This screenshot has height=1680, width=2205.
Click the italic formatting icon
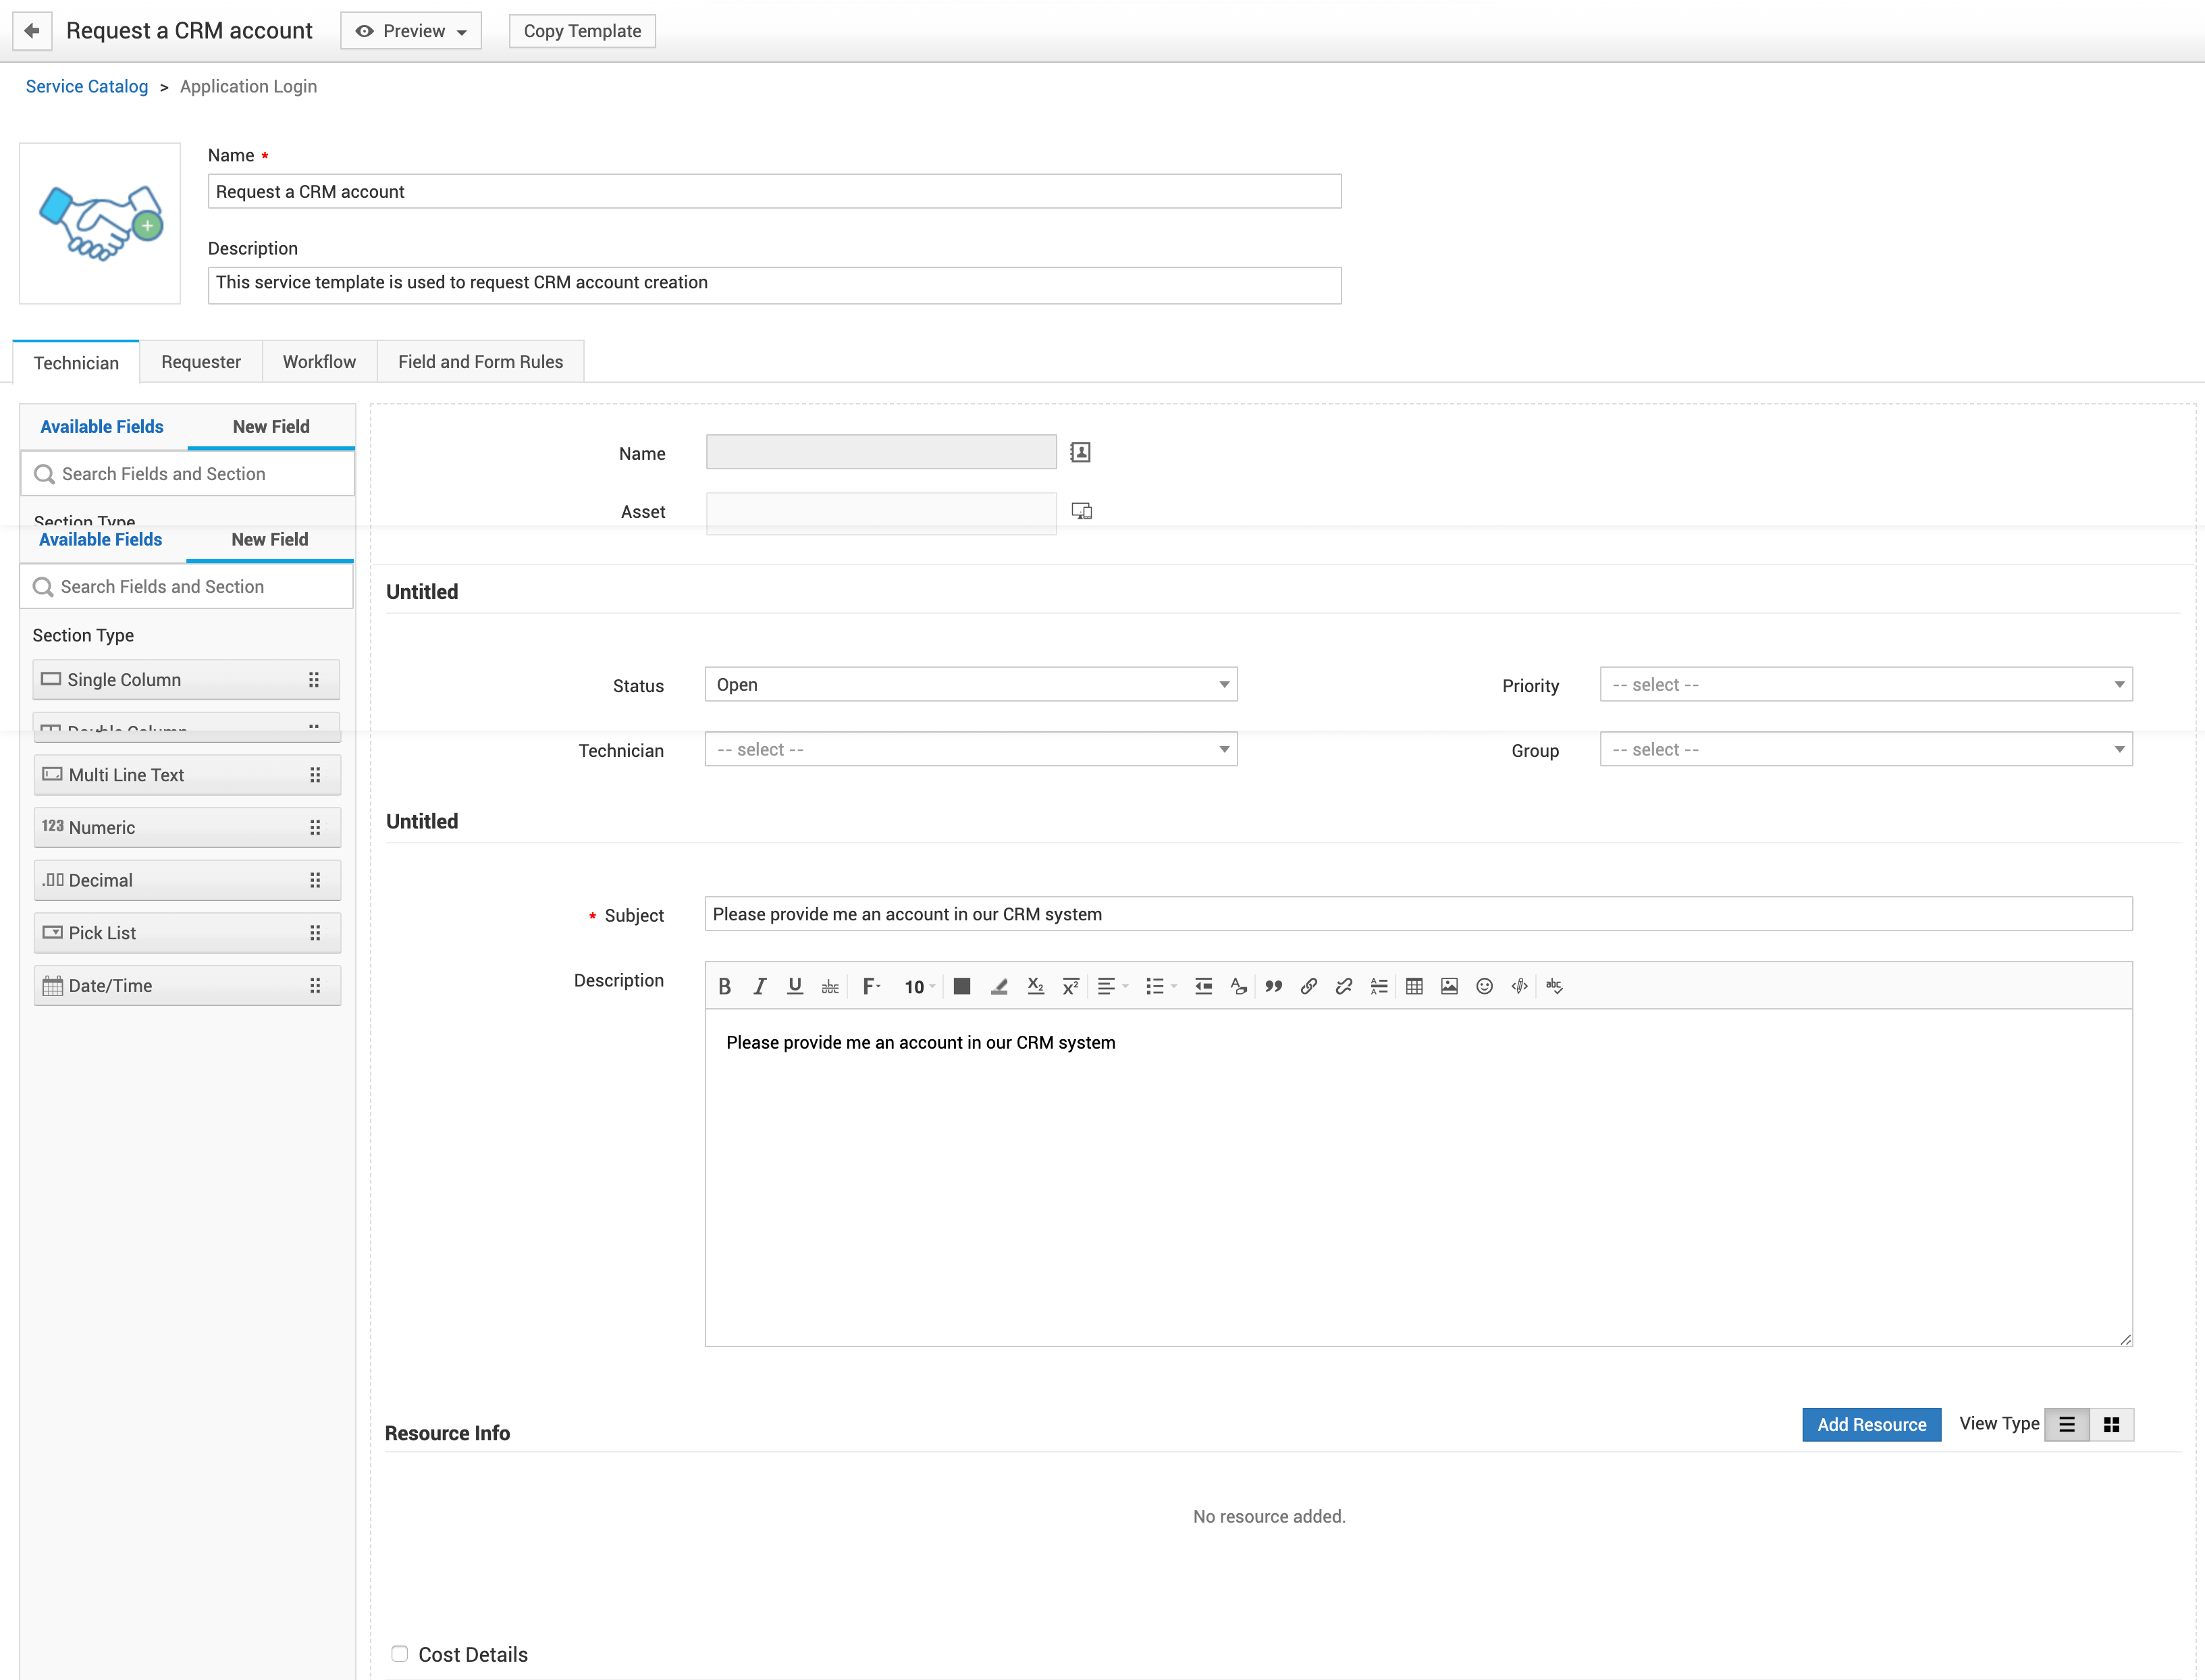tap(759, 986)
